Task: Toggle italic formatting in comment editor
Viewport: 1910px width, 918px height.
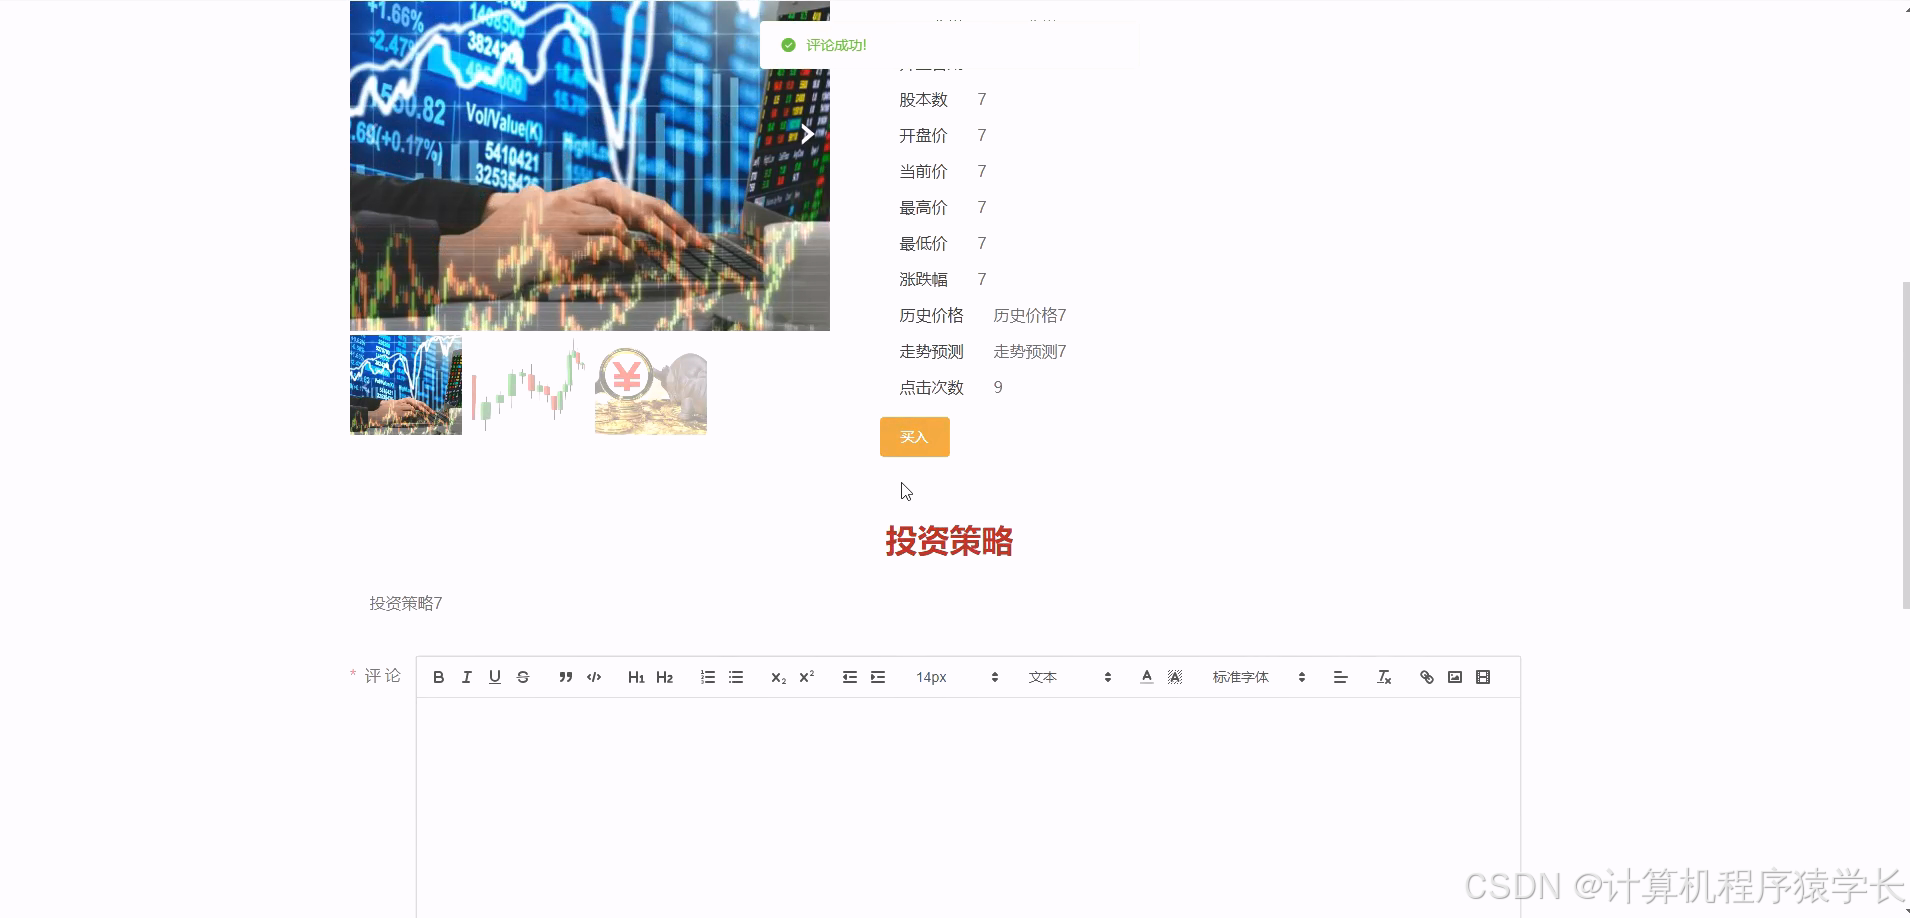Action: tap(466, 677)
